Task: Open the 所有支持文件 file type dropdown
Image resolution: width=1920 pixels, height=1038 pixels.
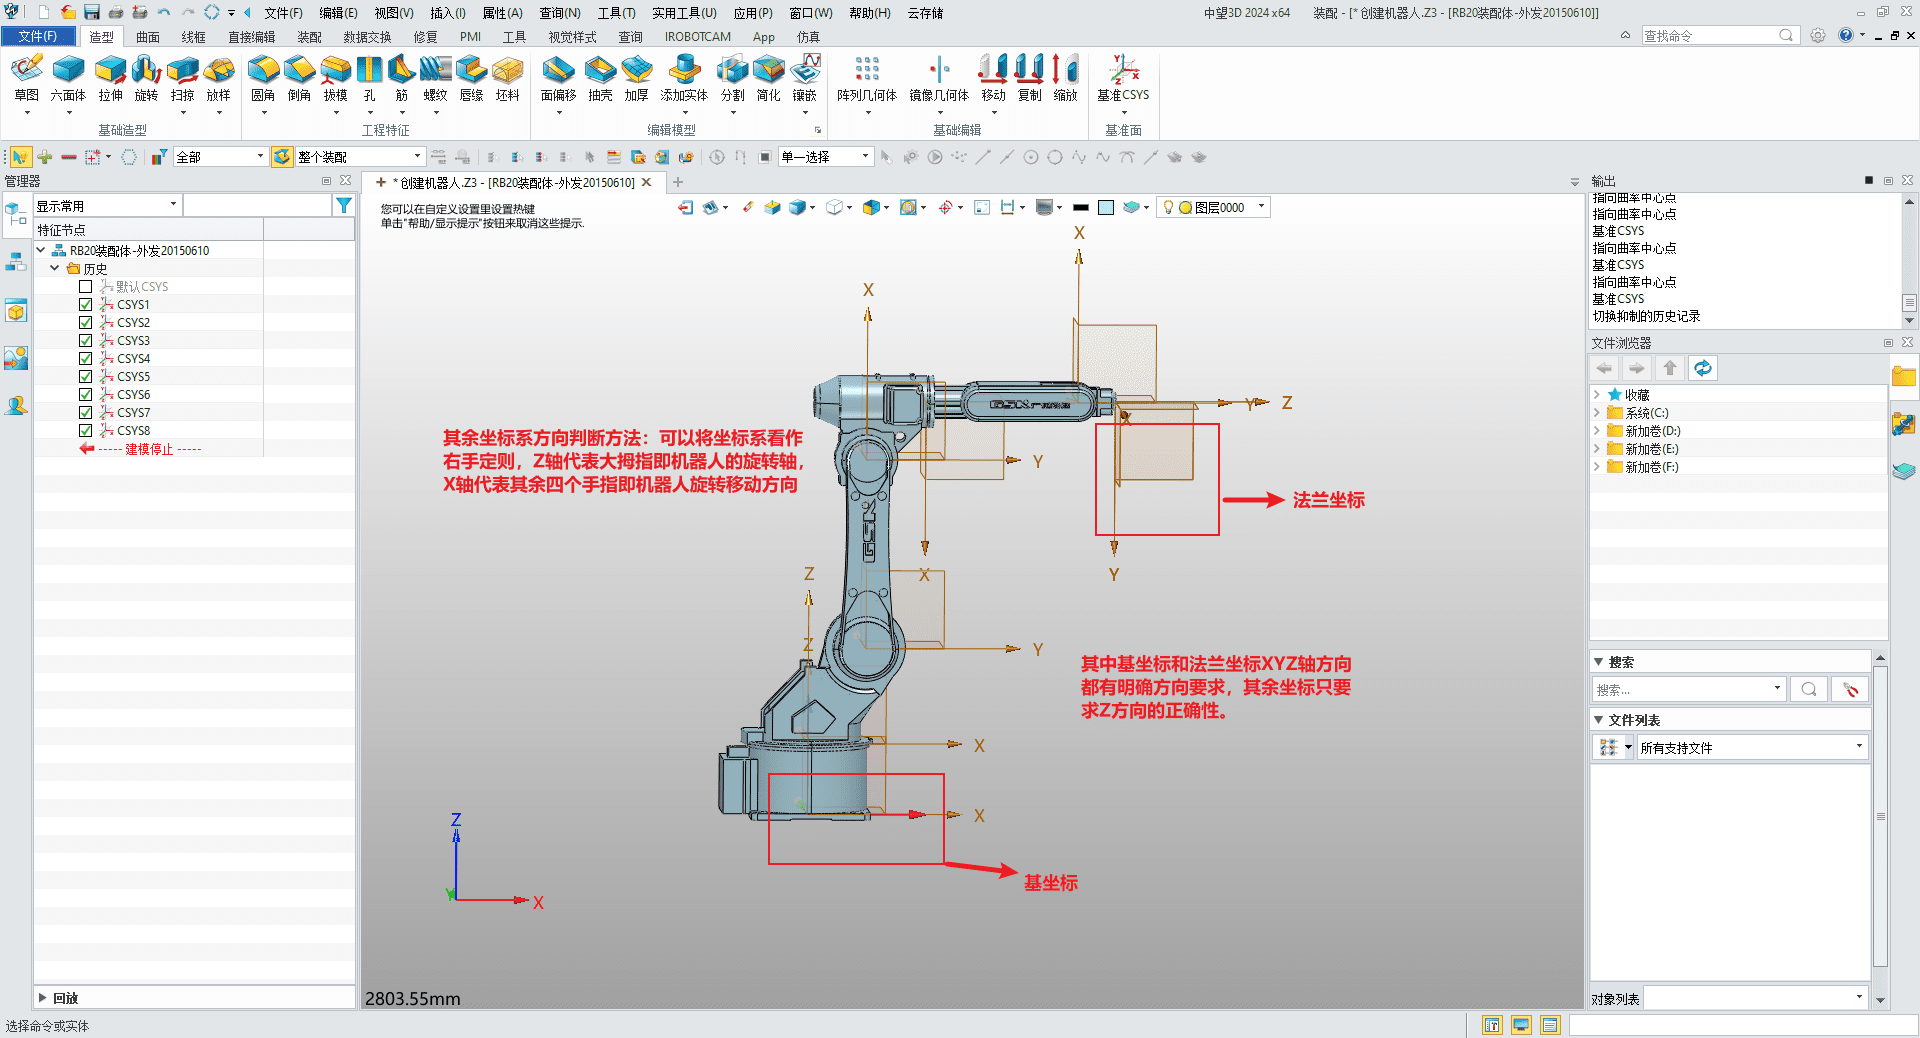Action: (x=1753, y=747)
